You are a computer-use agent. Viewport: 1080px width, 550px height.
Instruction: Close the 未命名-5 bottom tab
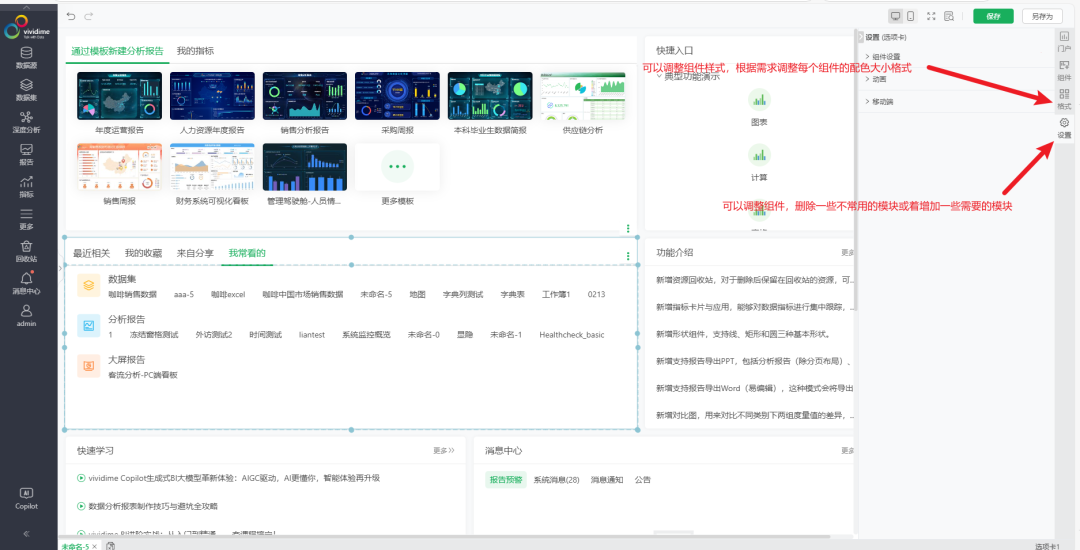pos(95,547)
